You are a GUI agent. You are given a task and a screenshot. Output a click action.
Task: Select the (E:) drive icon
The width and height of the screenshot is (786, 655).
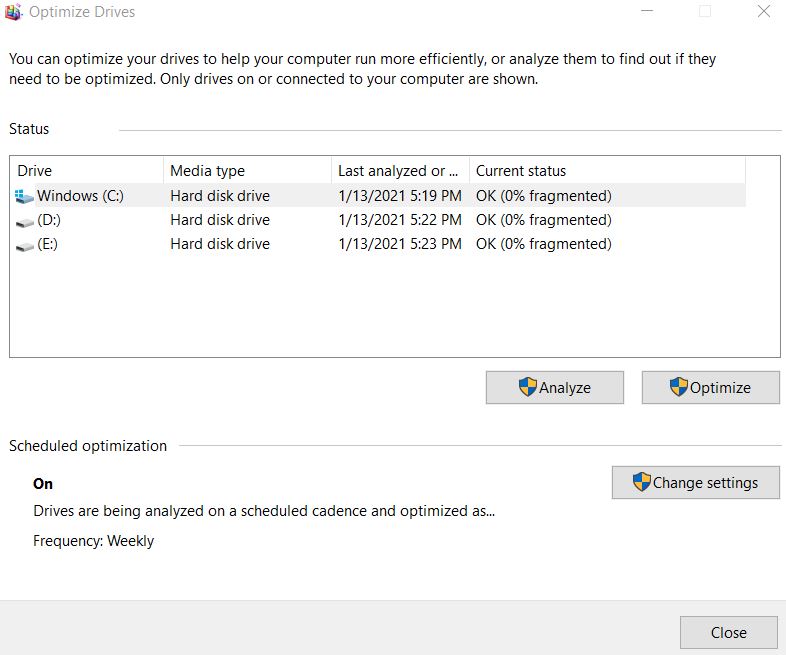(25, 246)
